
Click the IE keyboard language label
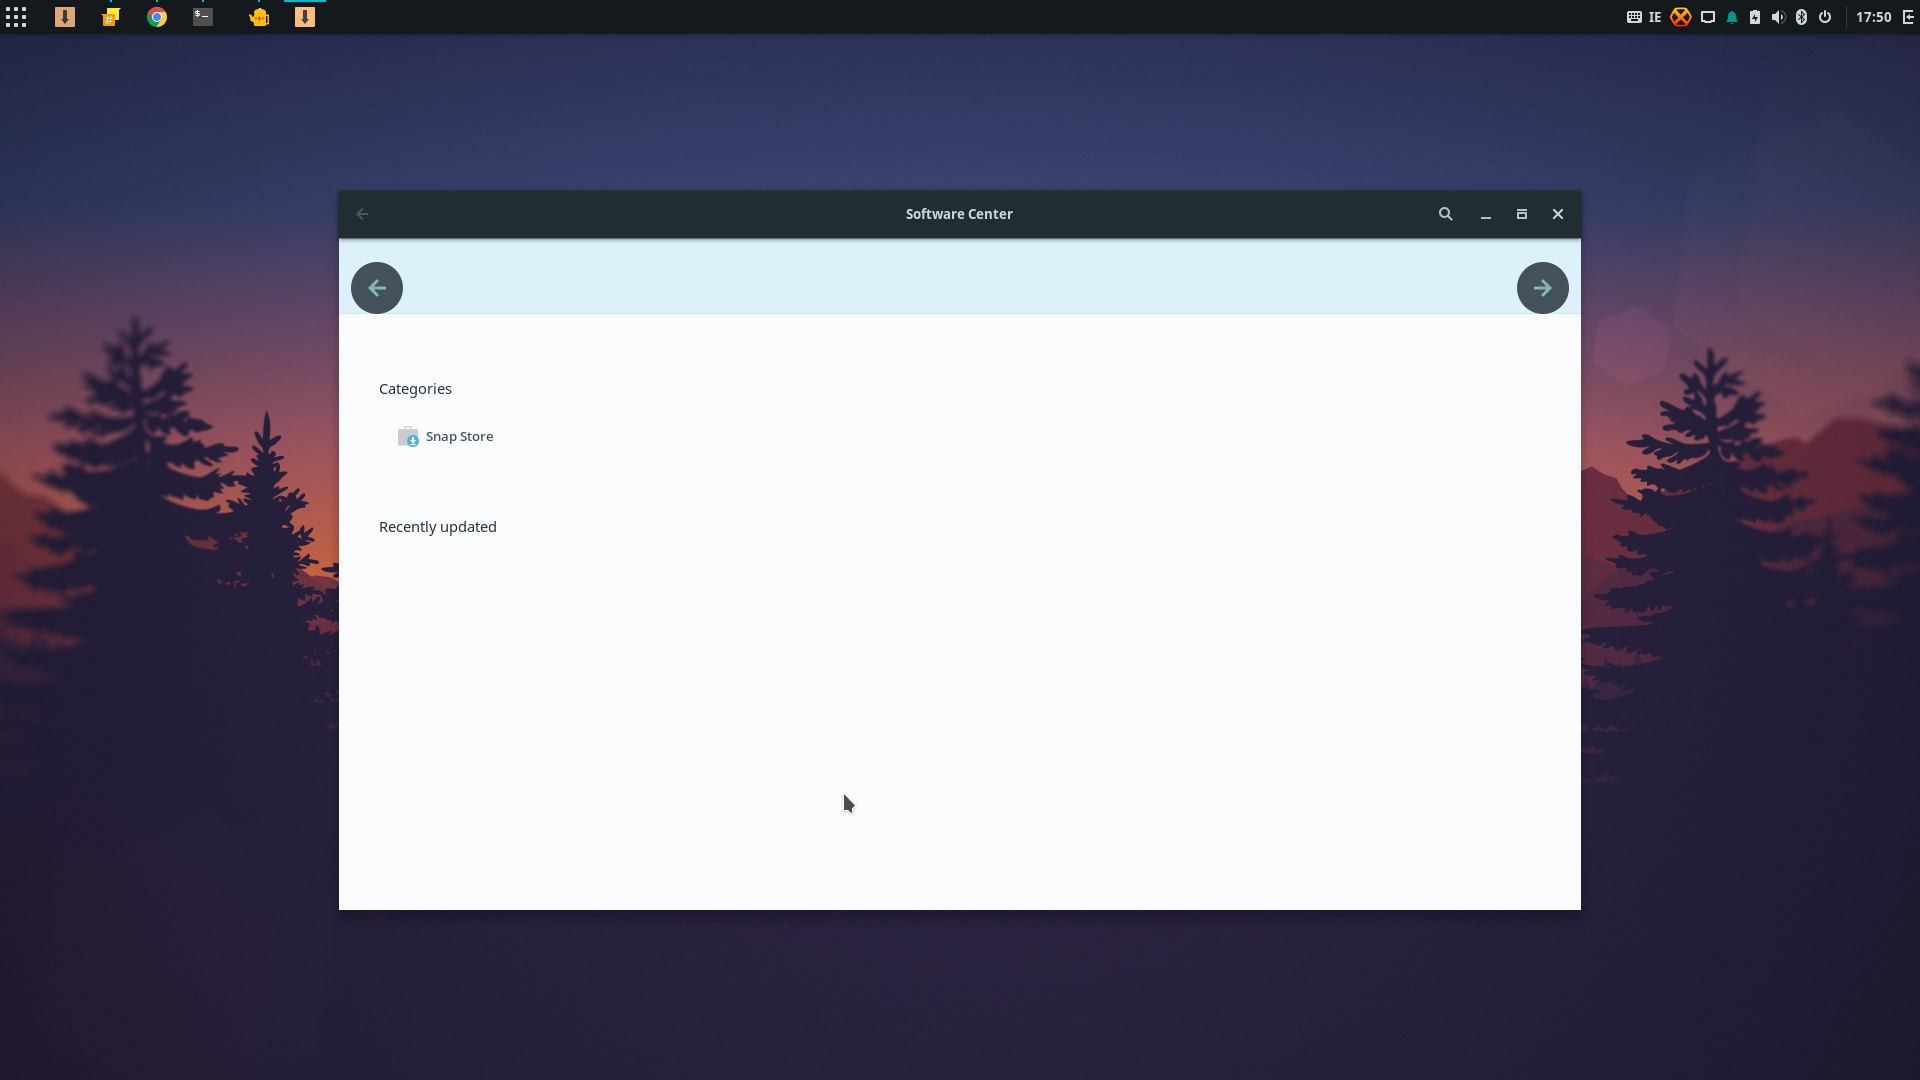1655,17
